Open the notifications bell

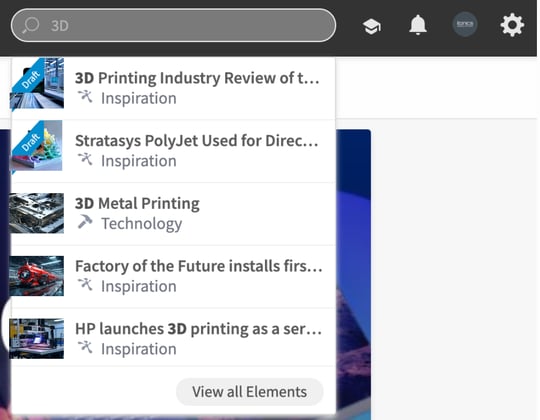tap(418, 25)
